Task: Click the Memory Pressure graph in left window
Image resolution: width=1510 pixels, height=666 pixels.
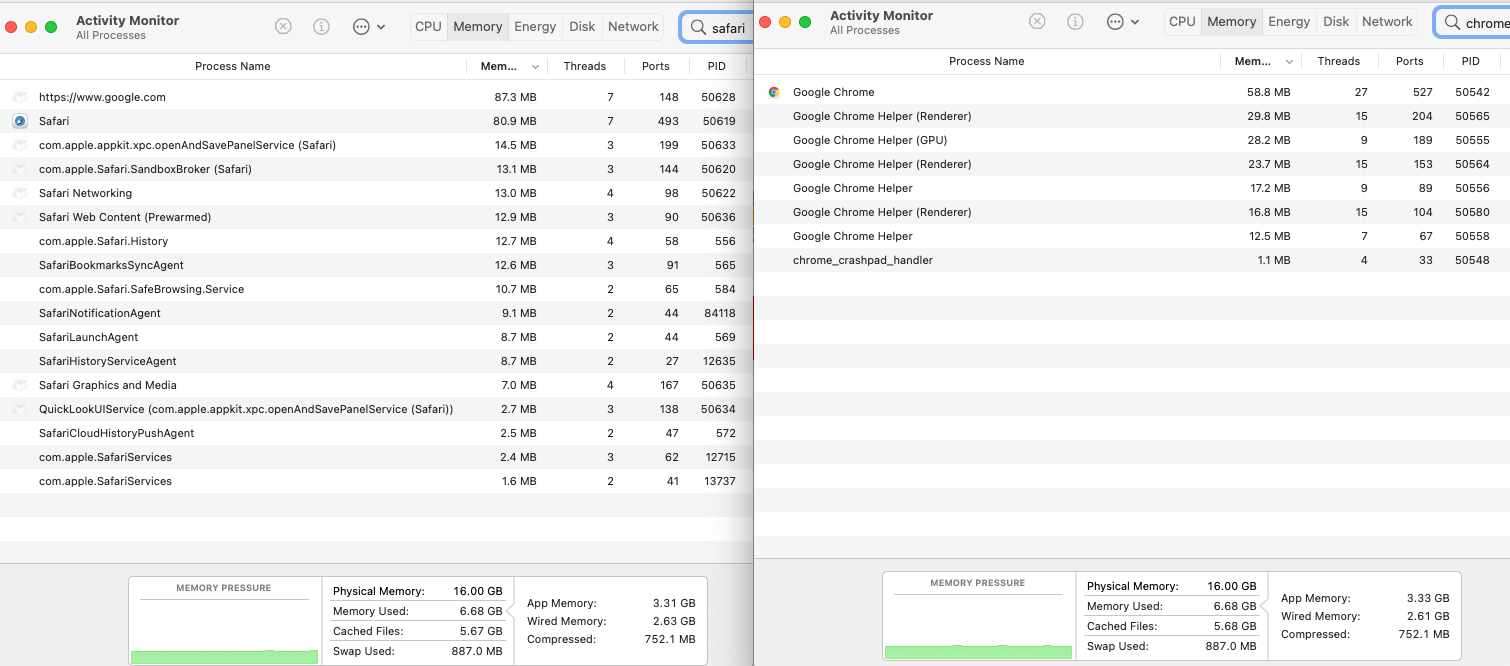Action: pos(225,620)
